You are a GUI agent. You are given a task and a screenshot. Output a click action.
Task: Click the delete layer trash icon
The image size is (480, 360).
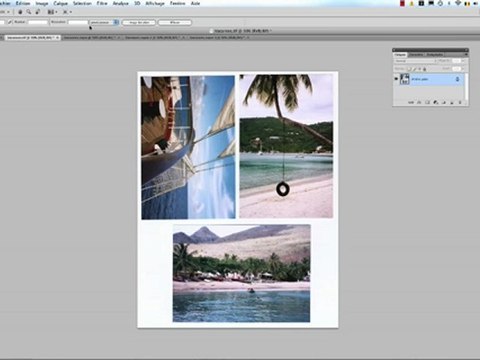[460, 102]
